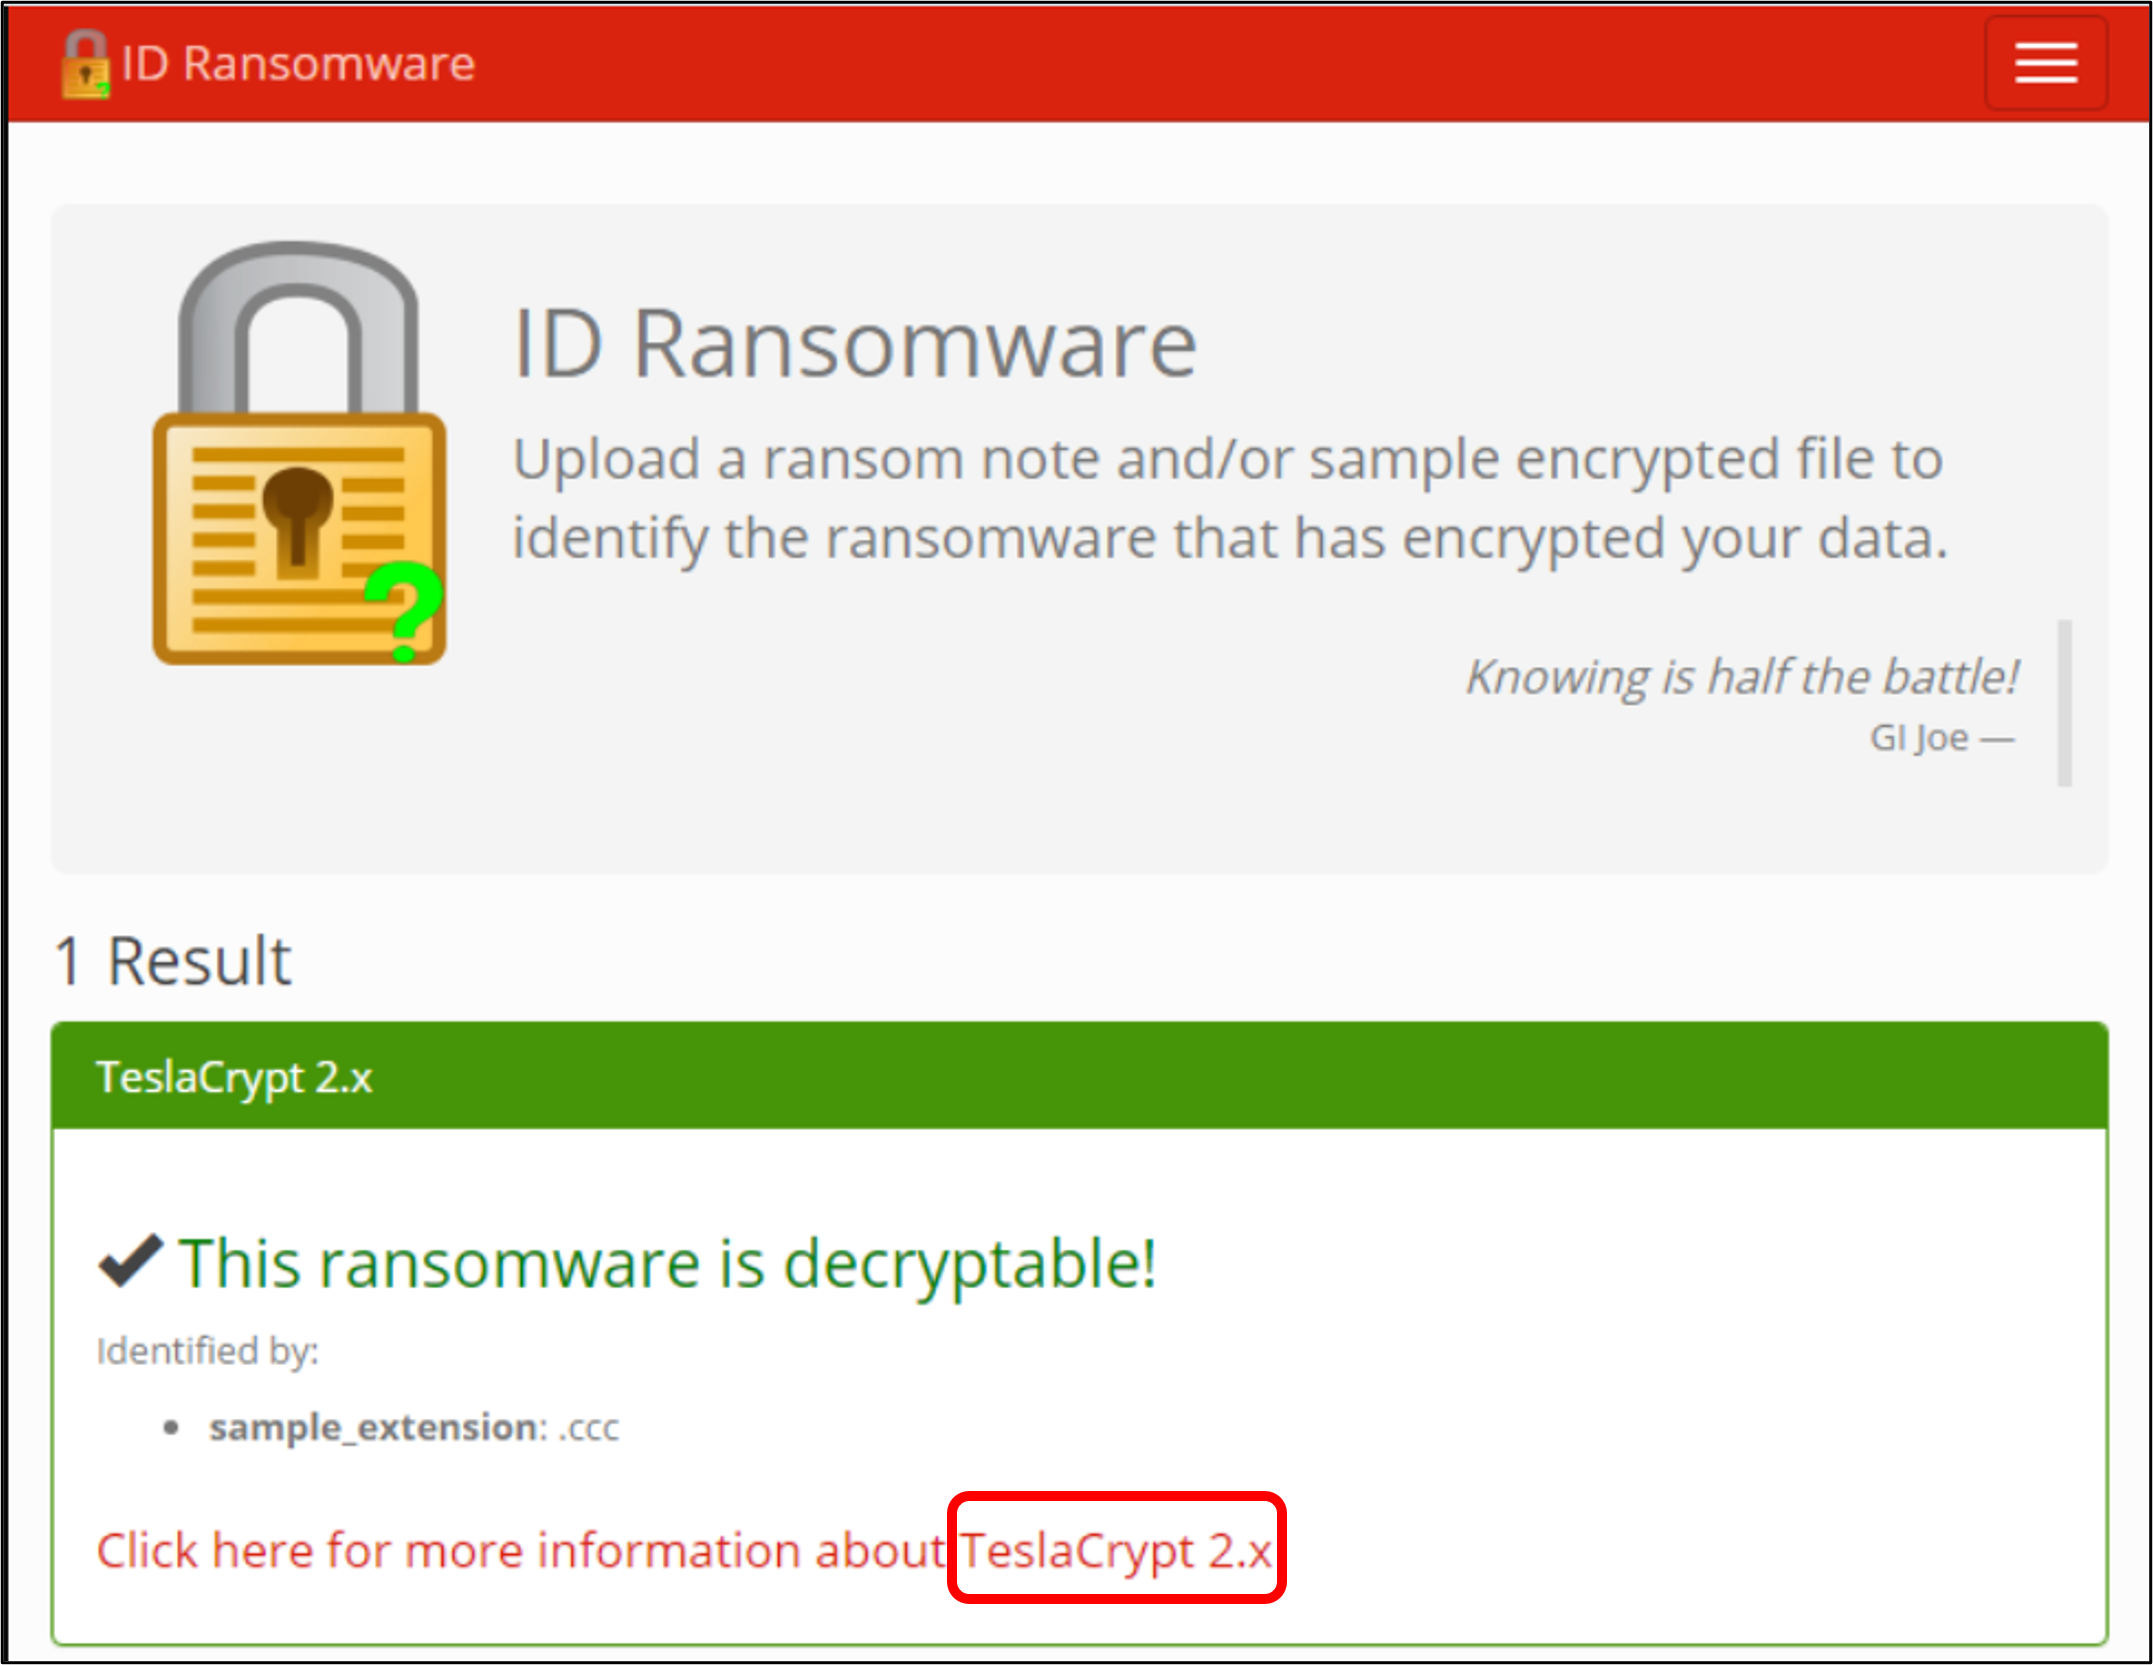Click the '1 Result' heading
Image resolution: width=2153 pixels, height=1665 pixels.
click(x=173, y=961)
